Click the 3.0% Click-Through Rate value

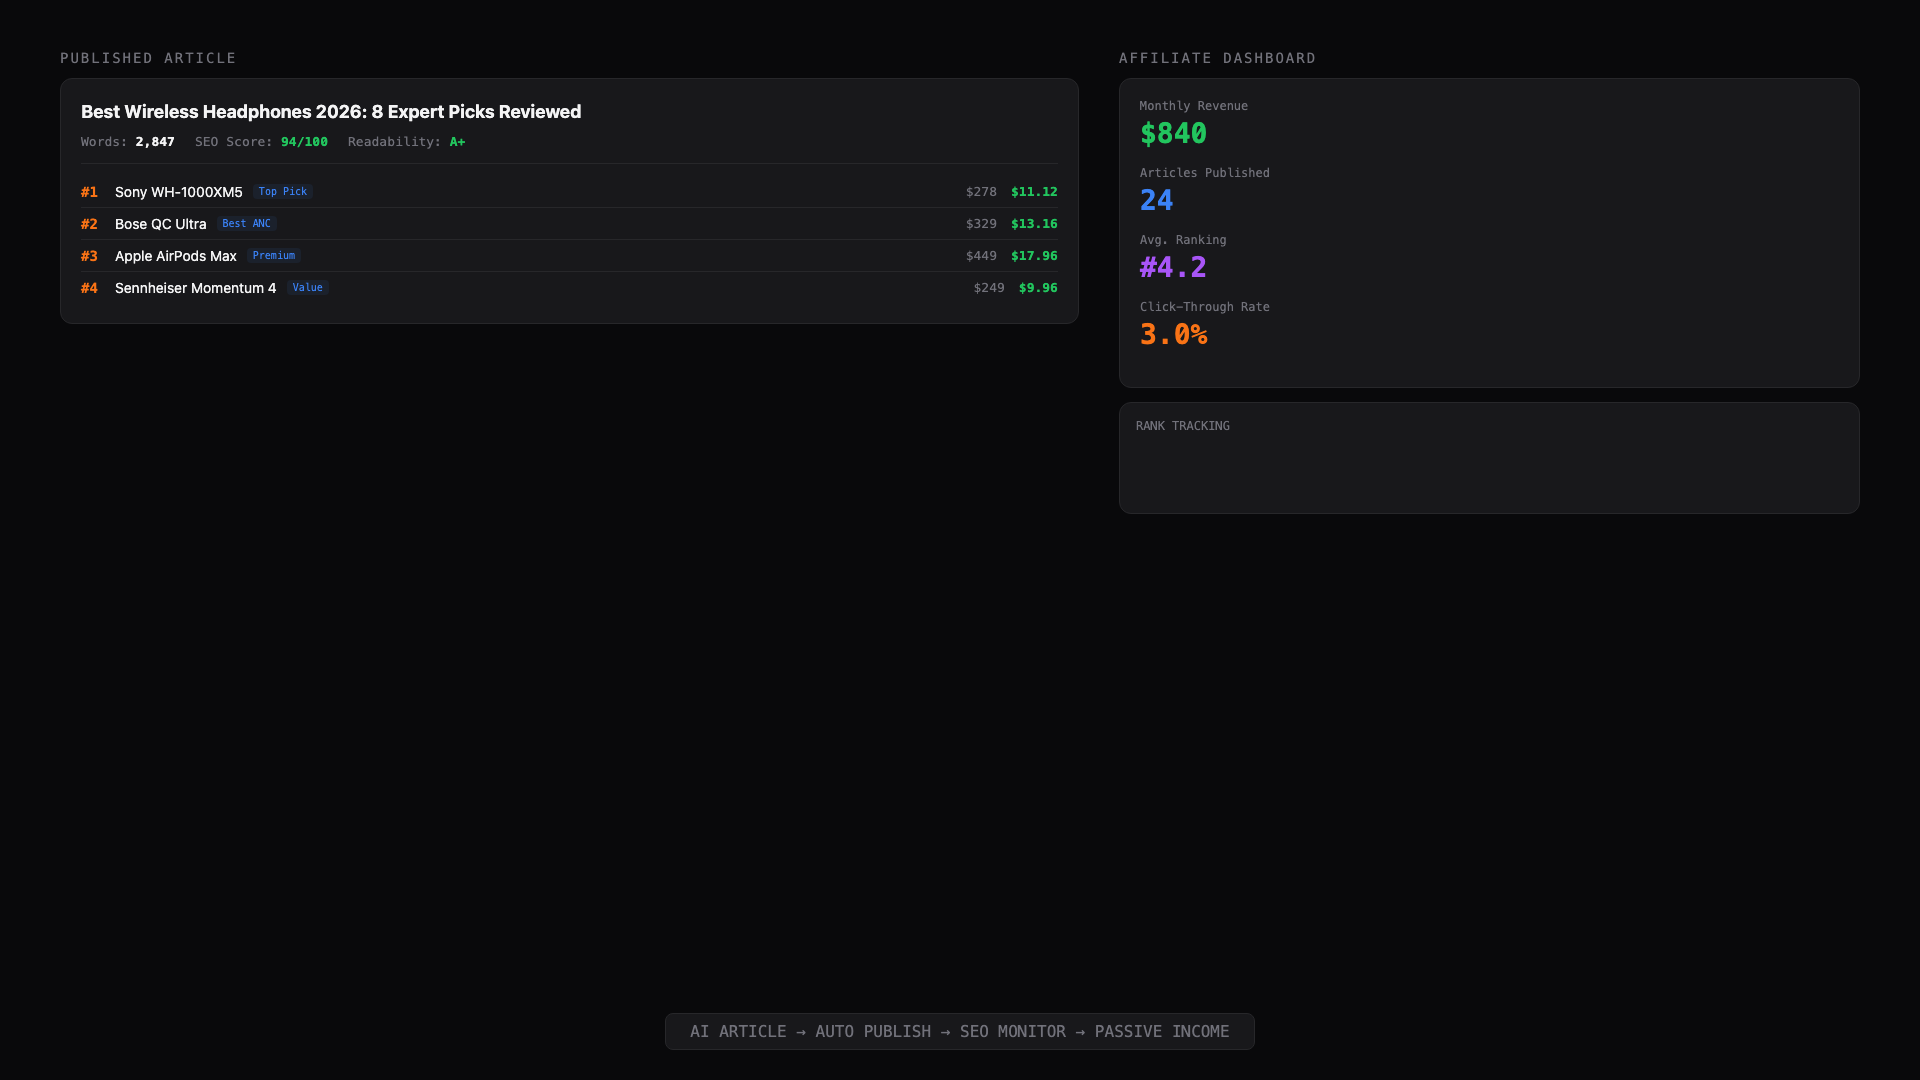tap(1173, 335)
